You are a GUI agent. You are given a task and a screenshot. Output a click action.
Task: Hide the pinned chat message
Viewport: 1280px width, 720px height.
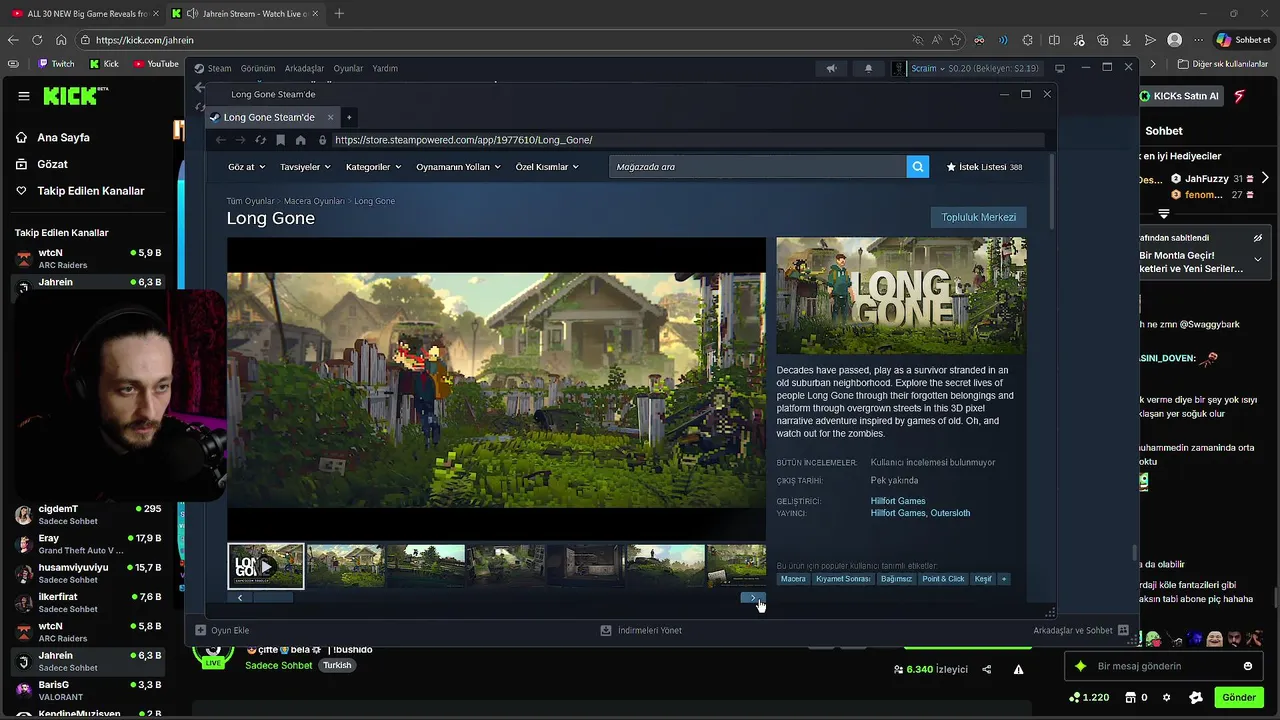(x=1258, y=238)
